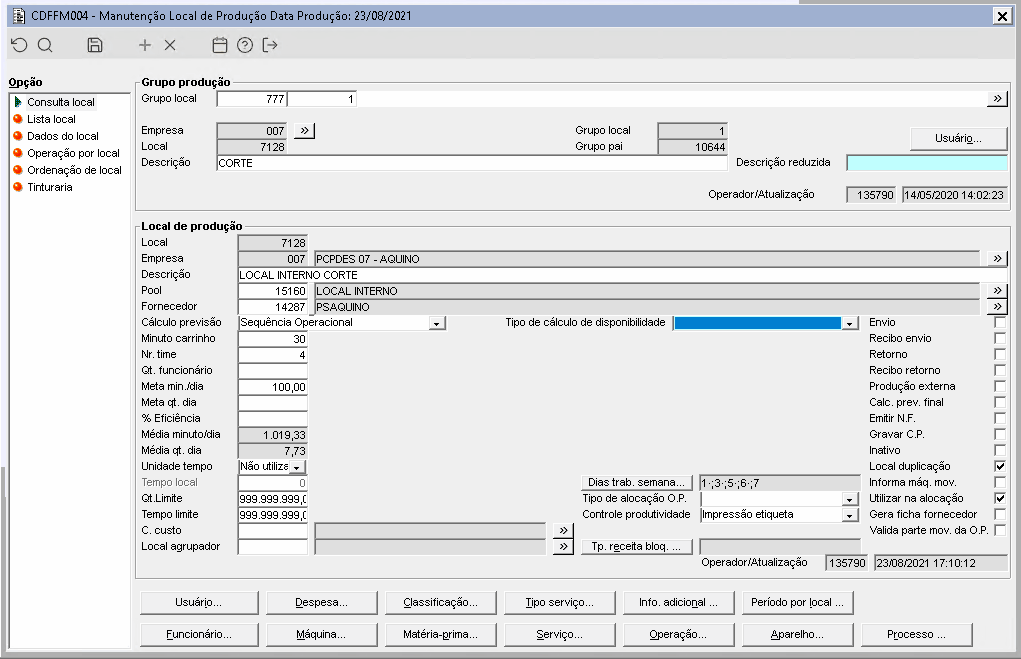The height and width of the screenshot is (659, 1021).
Task: Open Unidade tempo dropdown
Action: click(296, 467)
